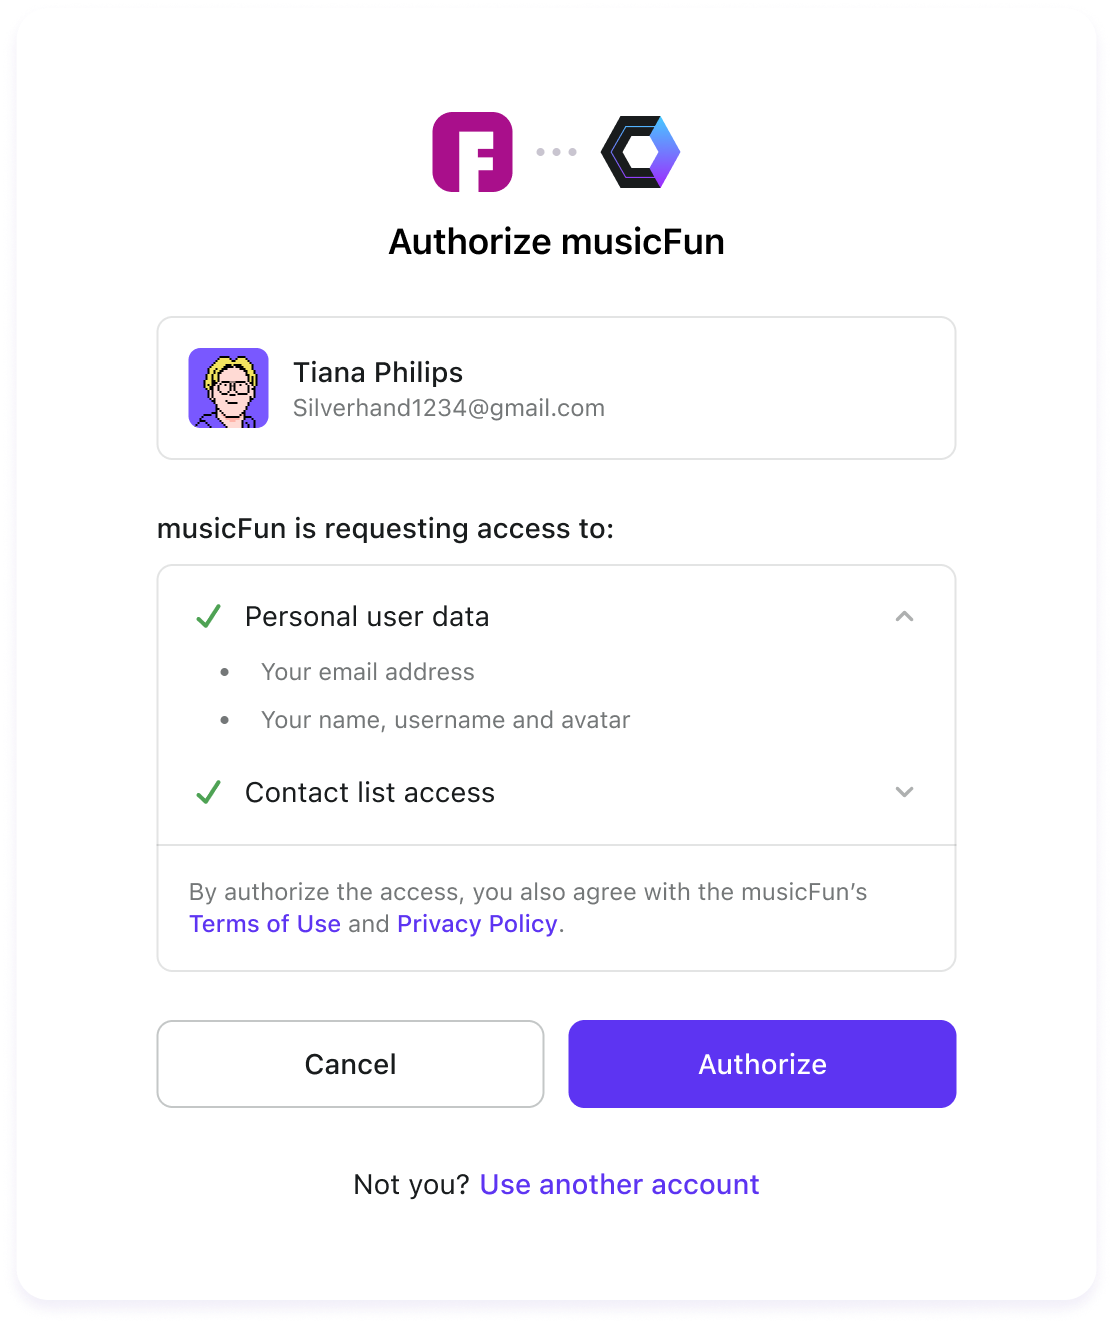The width and height of the screenshot is (1113, 1324).
Task: Click the green checkmark beside Personal user data
Action: pos(208,617)
